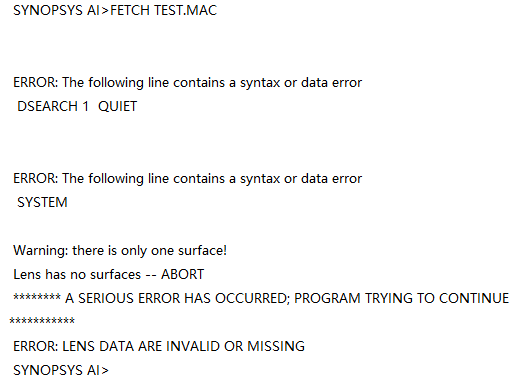Click the word MISSING in last error

[276, 346]
